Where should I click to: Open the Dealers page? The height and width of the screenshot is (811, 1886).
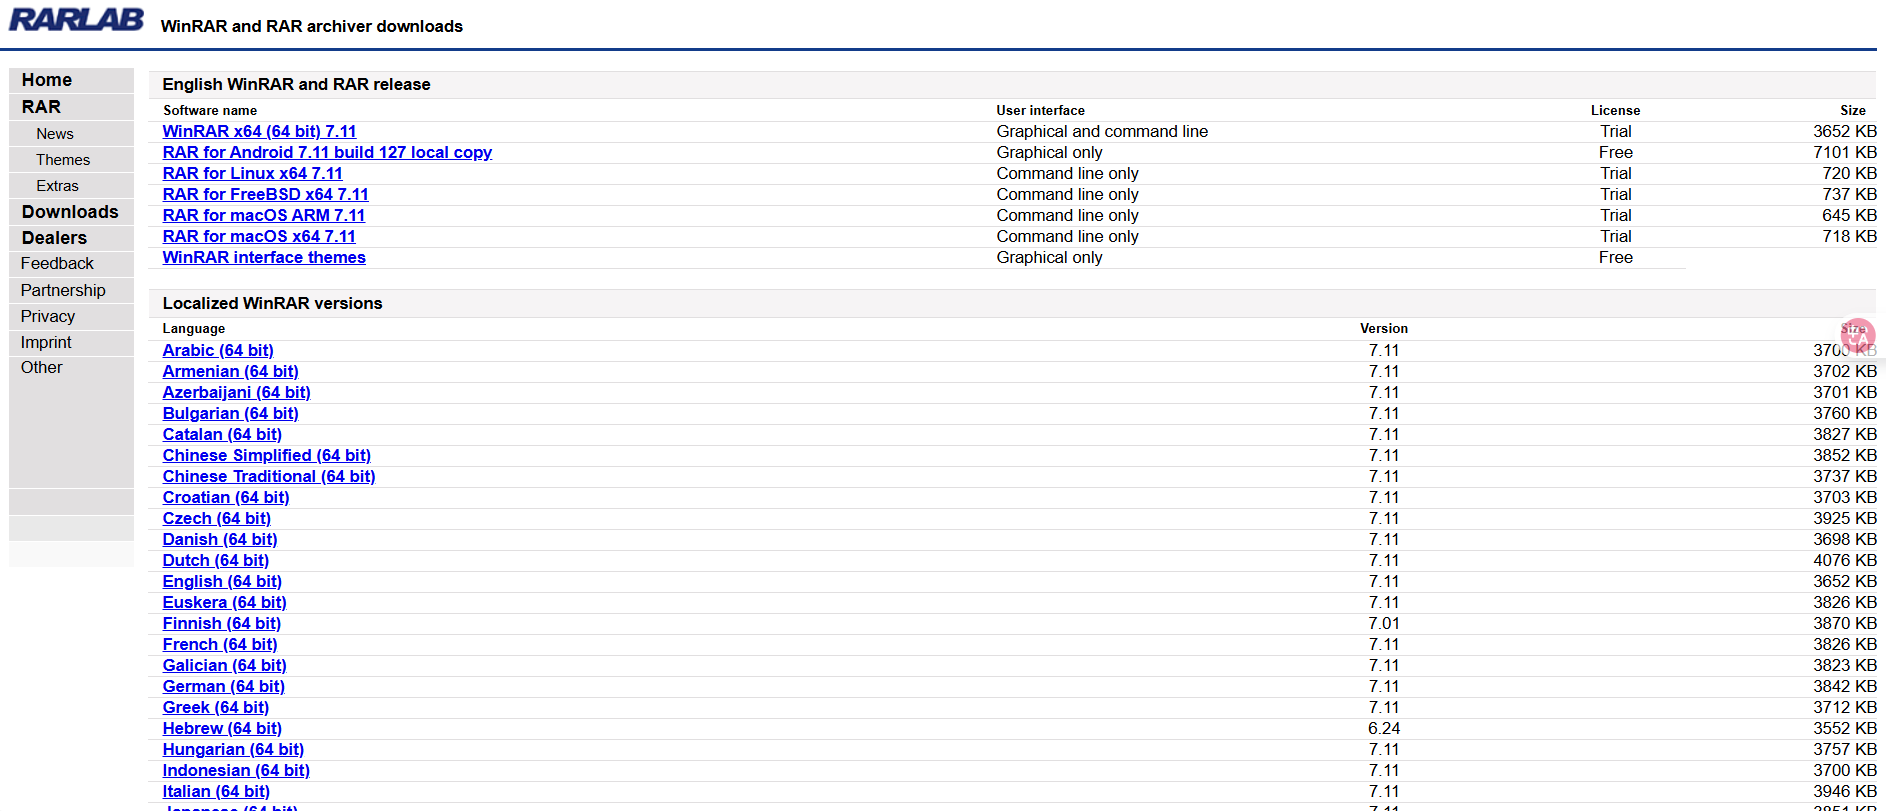(x=54, y=238)
